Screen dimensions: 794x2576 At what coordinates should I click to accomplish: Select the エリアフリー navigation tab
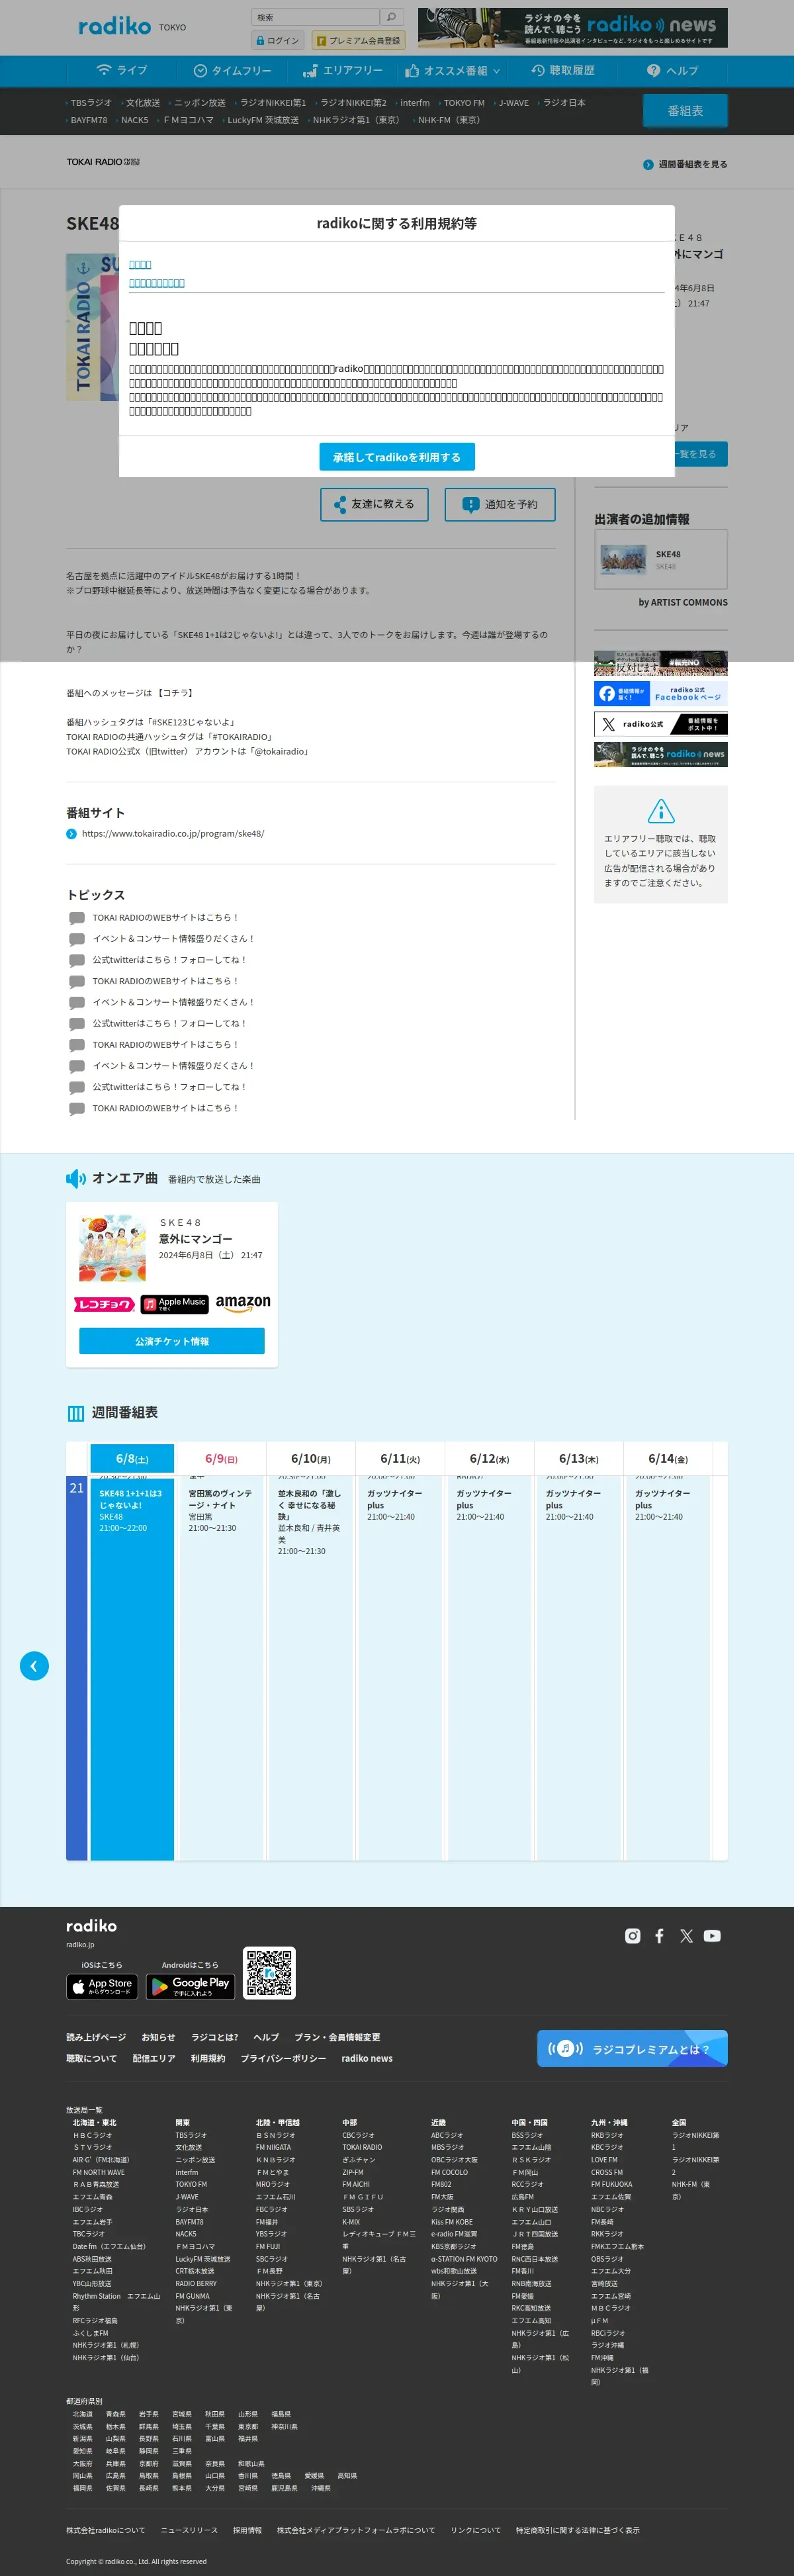343,71
